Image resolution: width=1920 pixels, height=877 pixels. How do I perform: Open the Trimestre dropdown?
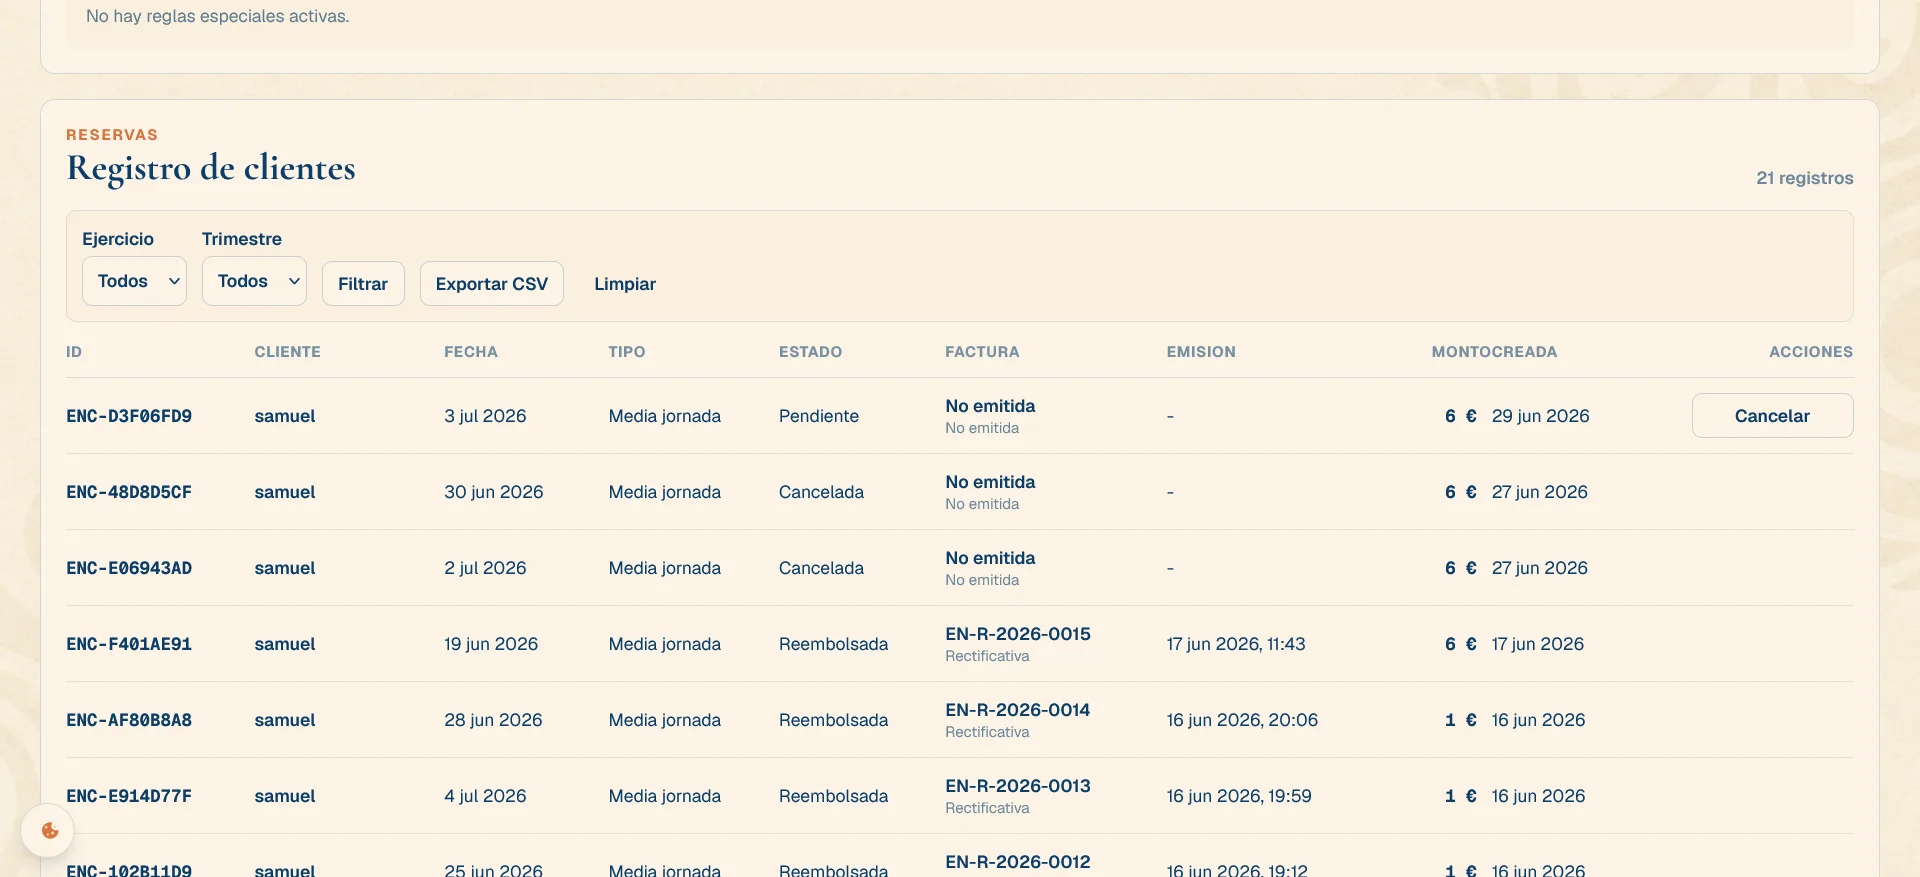tap(254, 281)
